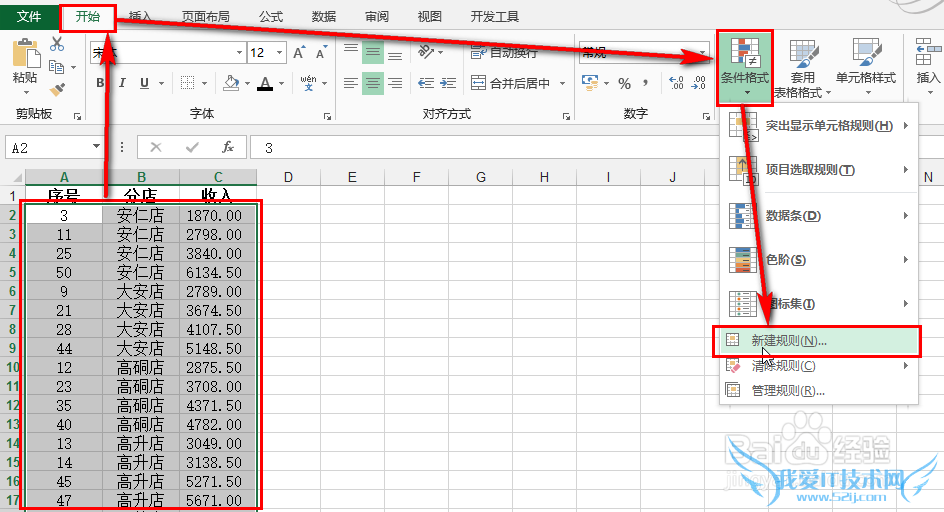Image resolution: width=944 pixels, height=512 pixels.
Task: Open the font group dialog launcher
Action: (327, 116)
